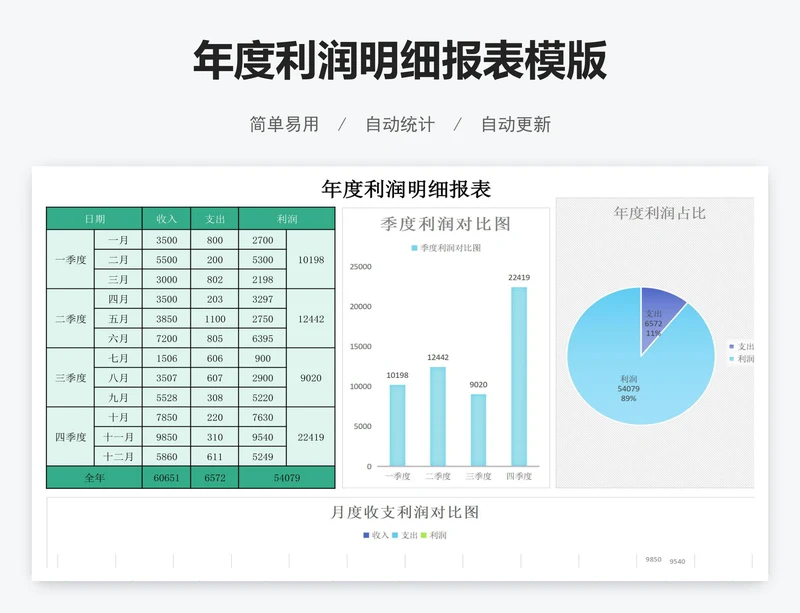Screen dimensions: 800x613
Task: Click the 9850 income cell for 十一月
Action: pos(166,437)
